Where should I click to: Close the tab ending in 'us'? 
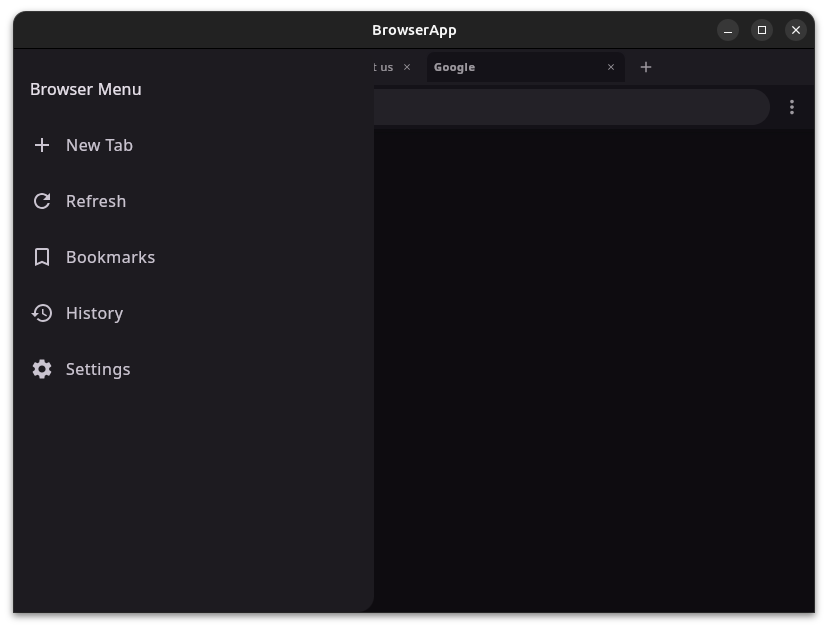[407, 67]
